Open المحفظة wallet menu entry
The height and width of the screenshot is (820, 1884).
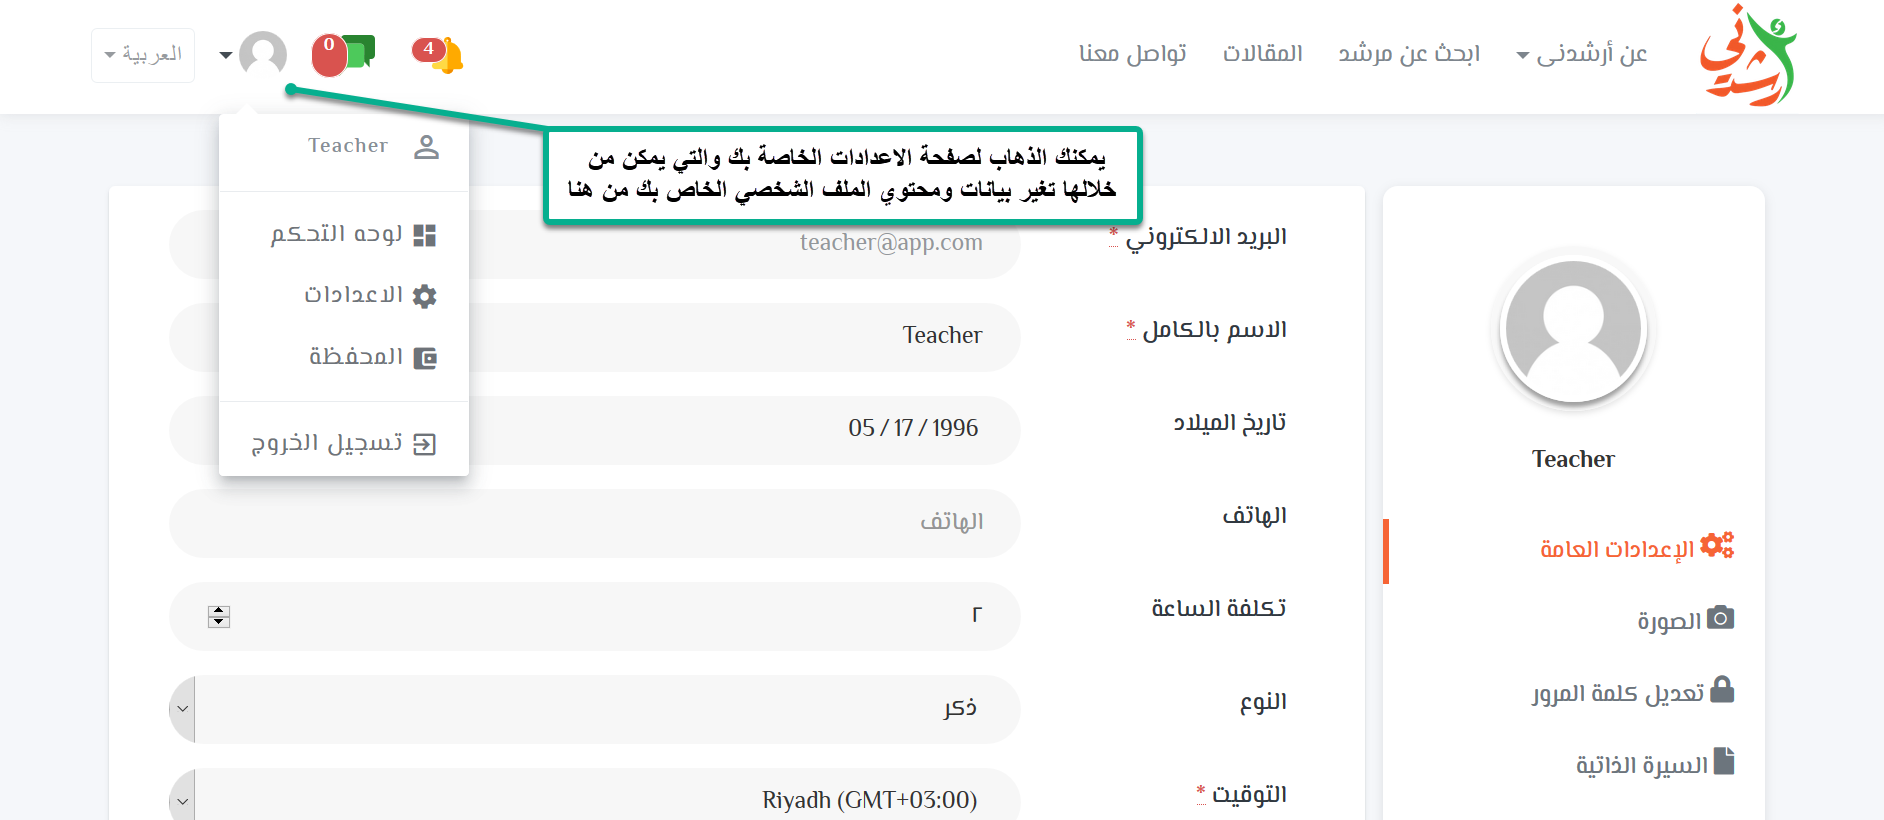(x=371, y=357)
